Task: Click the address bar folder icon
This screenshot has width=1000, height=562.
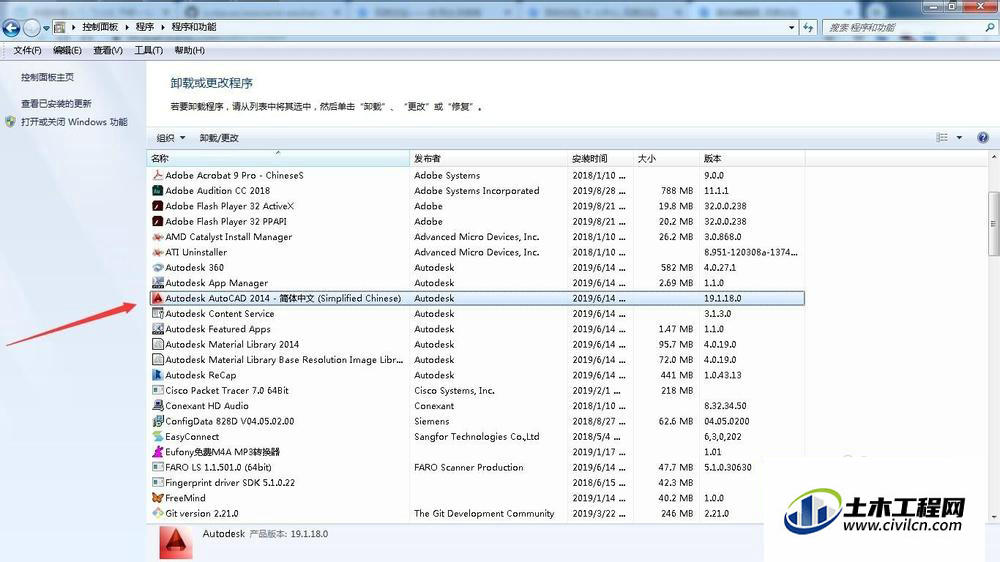Action: click(60, 27)
